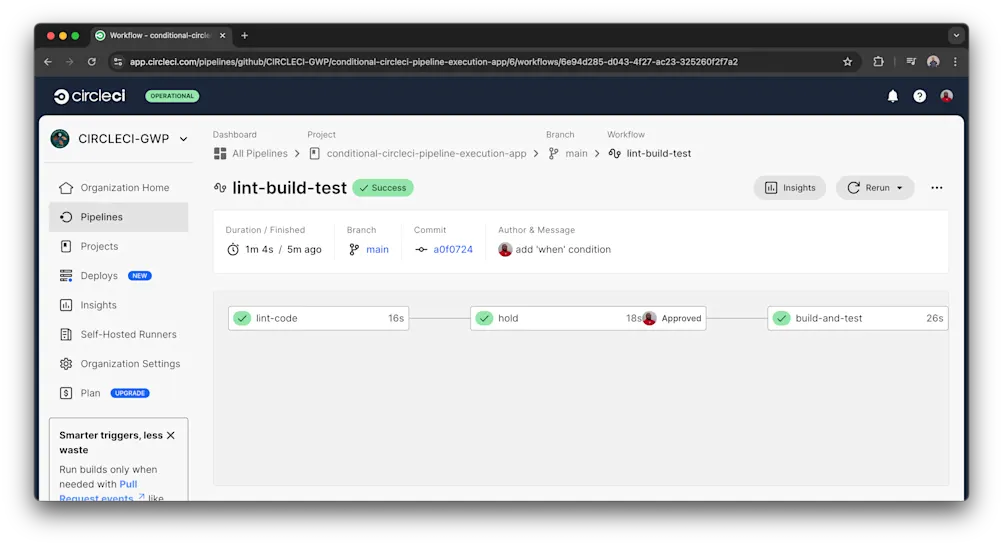Screen dimensions: 1003x546
Task: Click the CIRCLECI-GWP organization avatar
Action: 60,139
